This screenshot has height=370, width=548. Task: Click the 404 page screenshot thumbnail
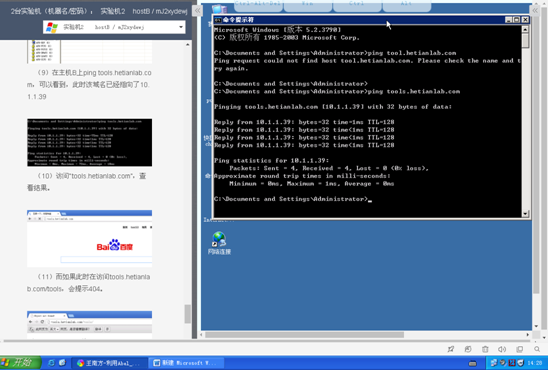(x=89, y=324)
